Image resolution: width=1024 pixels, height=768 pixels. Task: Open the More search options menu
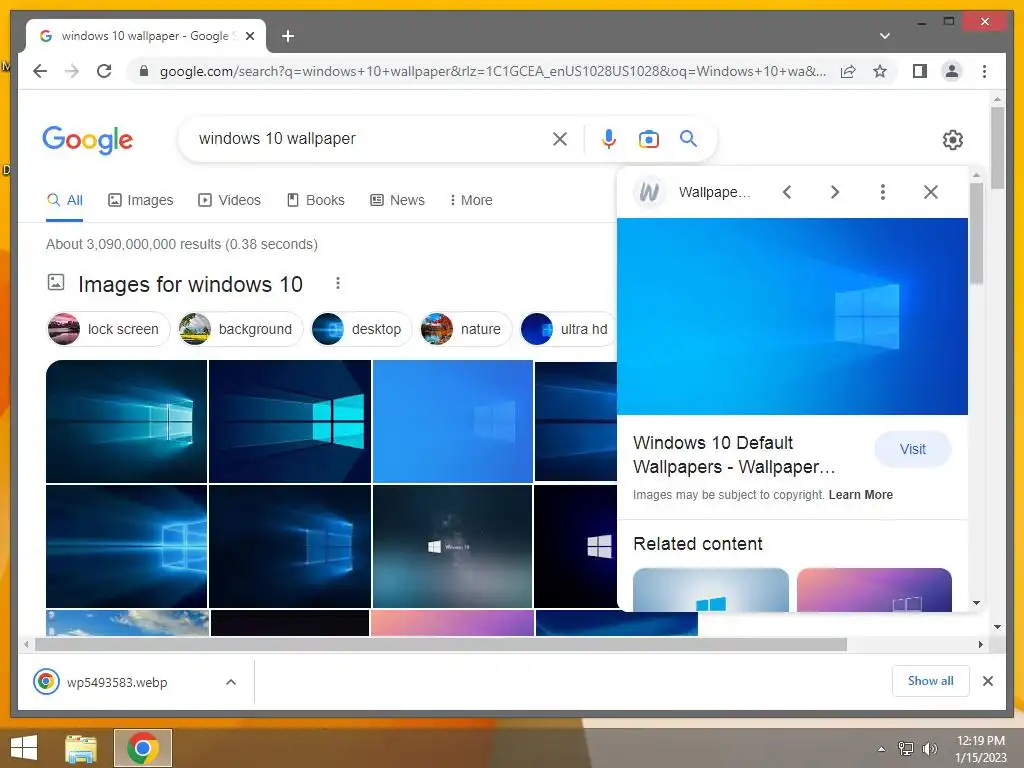pos(471,200)
